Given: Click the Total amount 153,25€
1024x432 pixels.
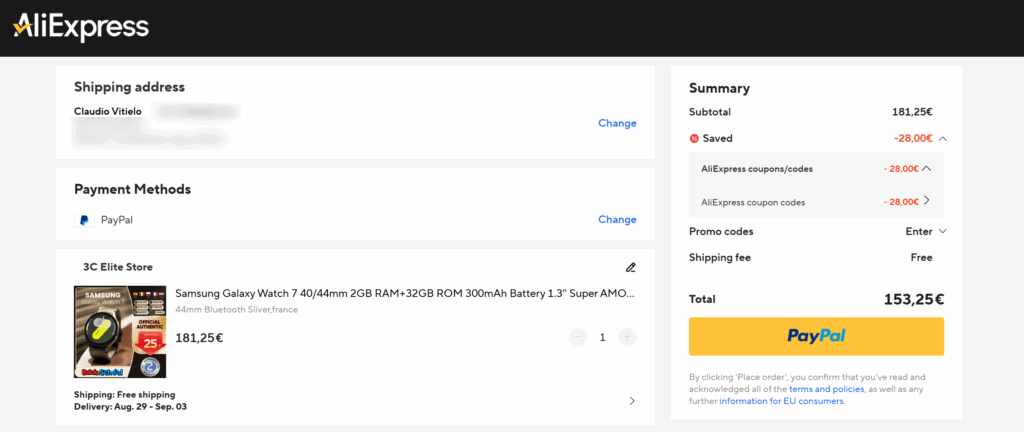Looking at the screenshot, I should [914, 300].
